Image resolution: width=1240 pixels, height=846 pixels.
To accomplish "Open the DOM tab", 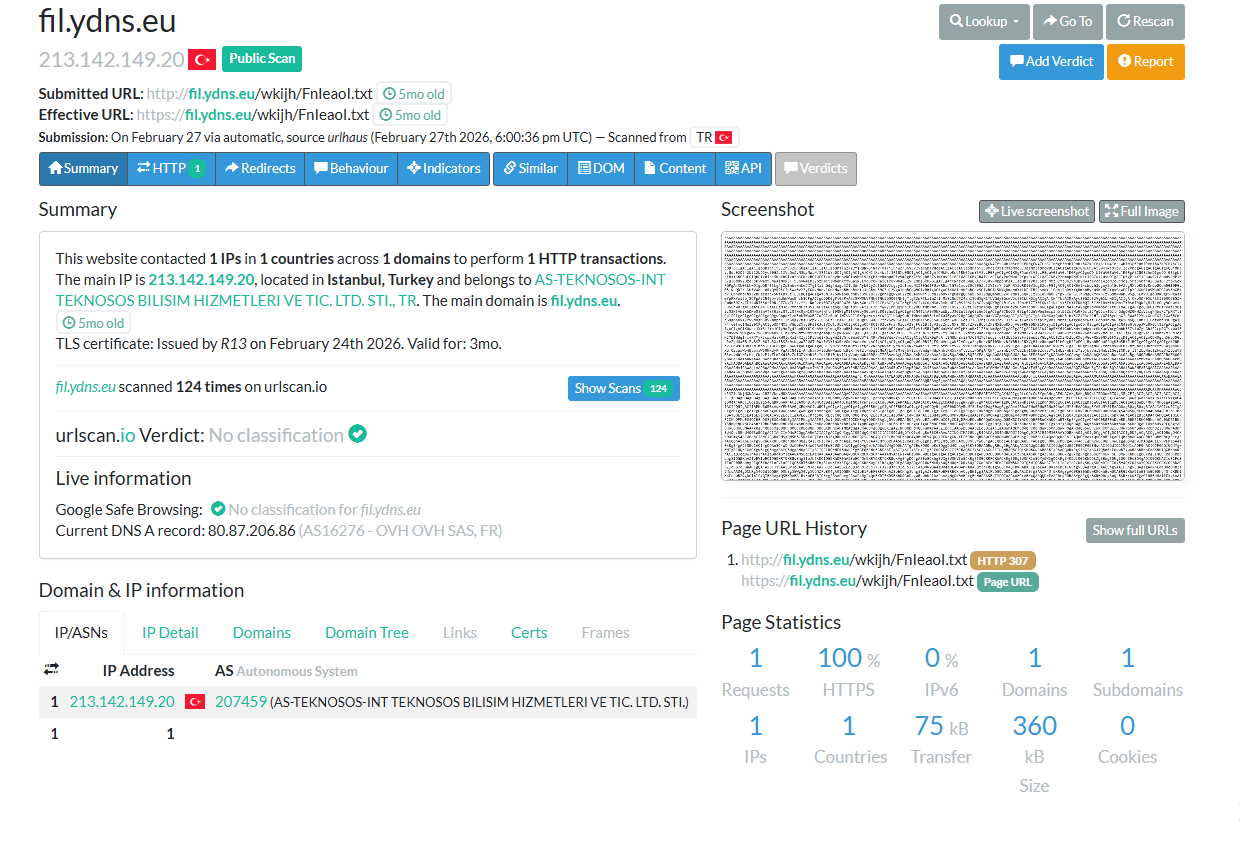I will point(601,168).
